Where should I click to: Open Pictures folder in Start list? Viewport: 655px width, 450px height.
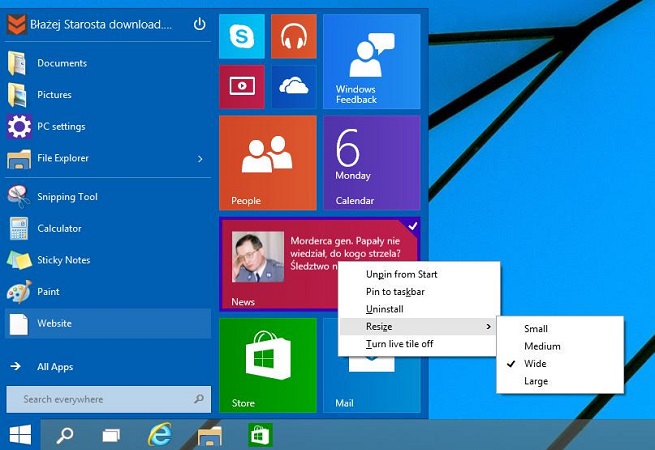coord(108,95)
